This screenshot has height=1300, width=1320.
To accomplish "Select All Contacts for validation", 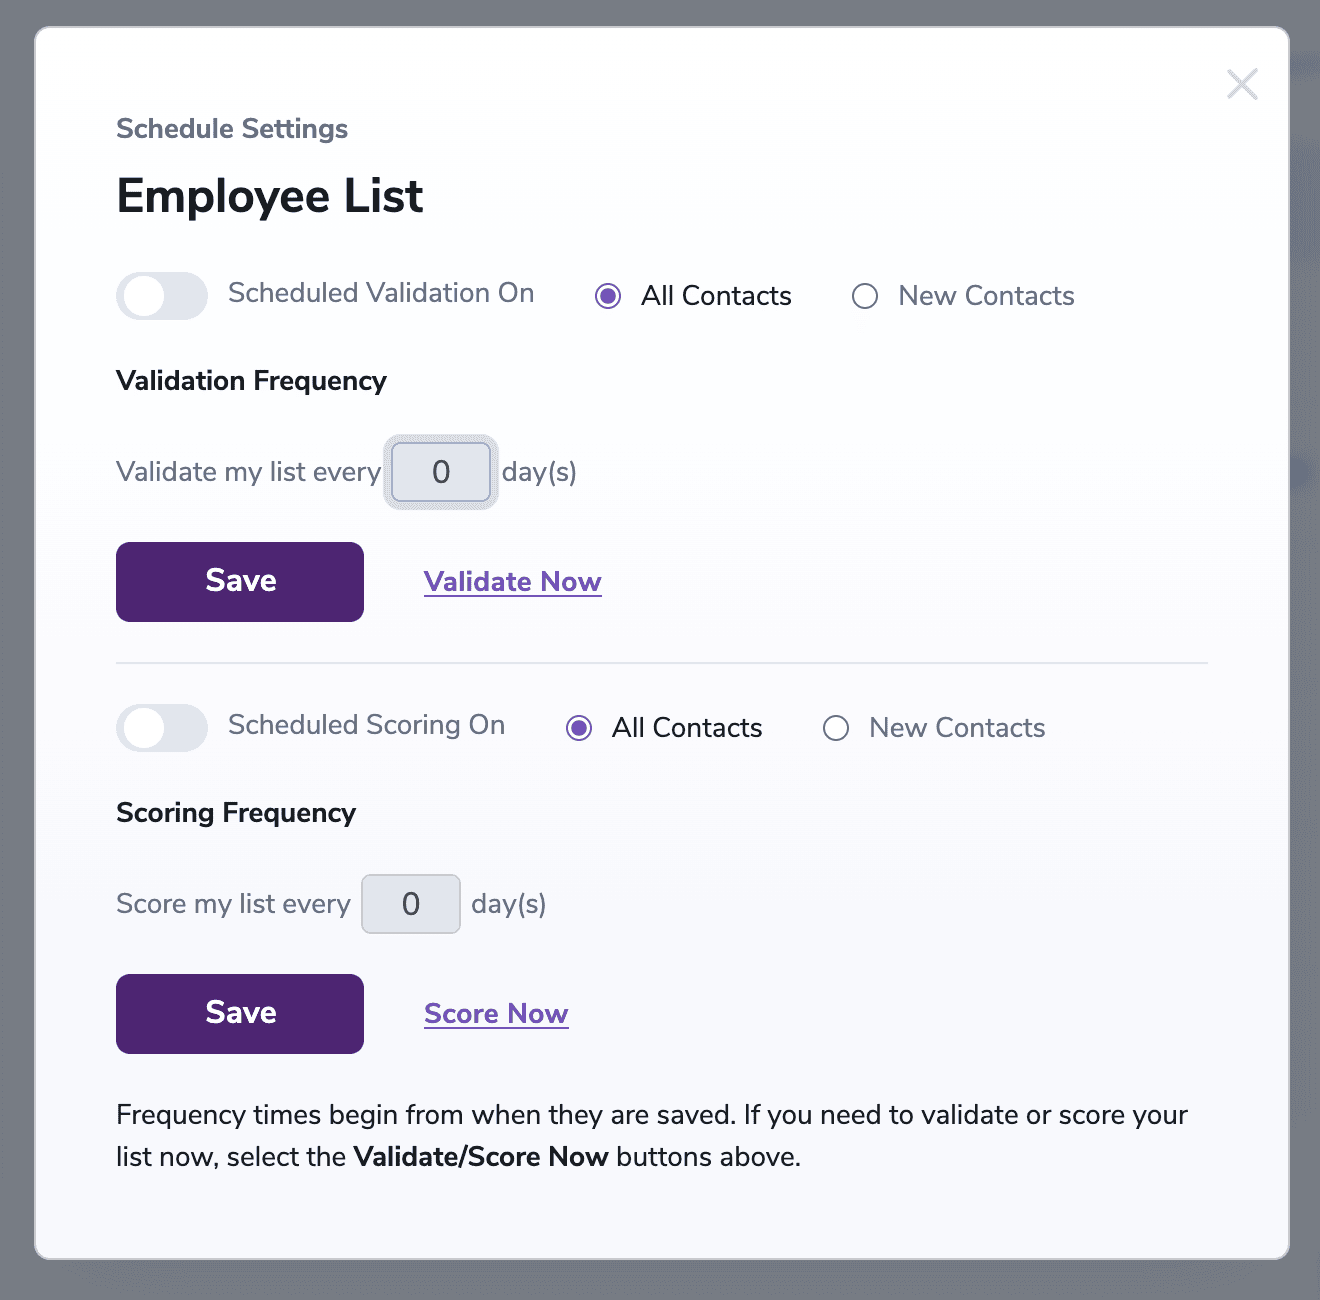I will pyautogui.click(x=608, y=296).
